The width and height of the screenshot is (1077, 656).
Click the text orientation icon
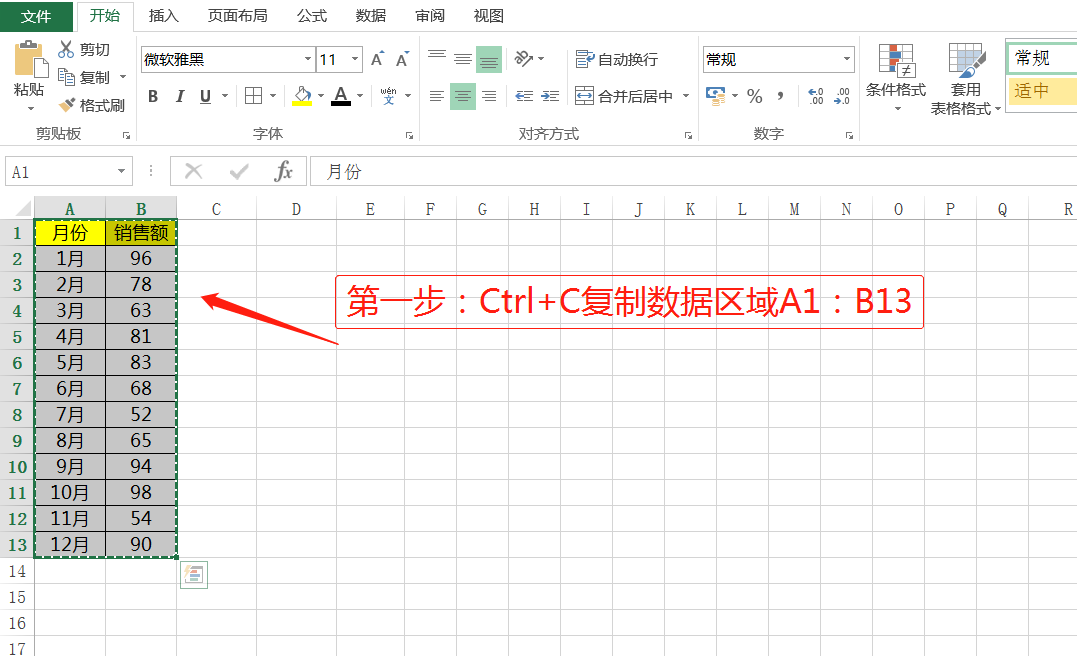click(x=523, y=59)
